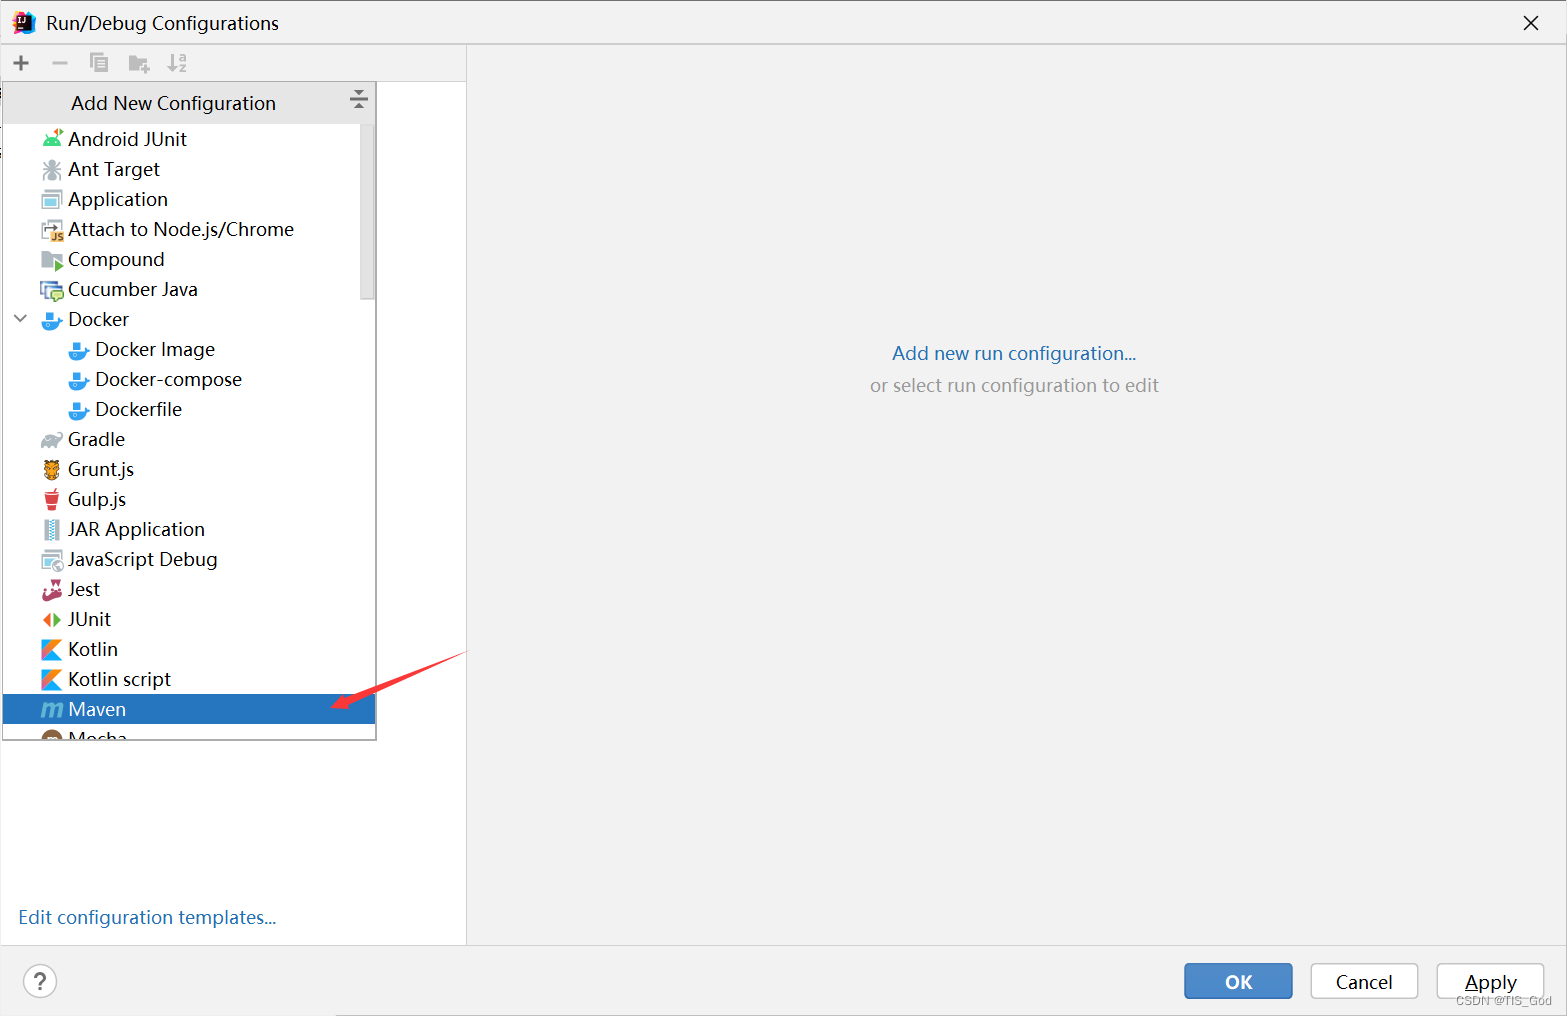Click the Apply button

tap(1490, 981)
